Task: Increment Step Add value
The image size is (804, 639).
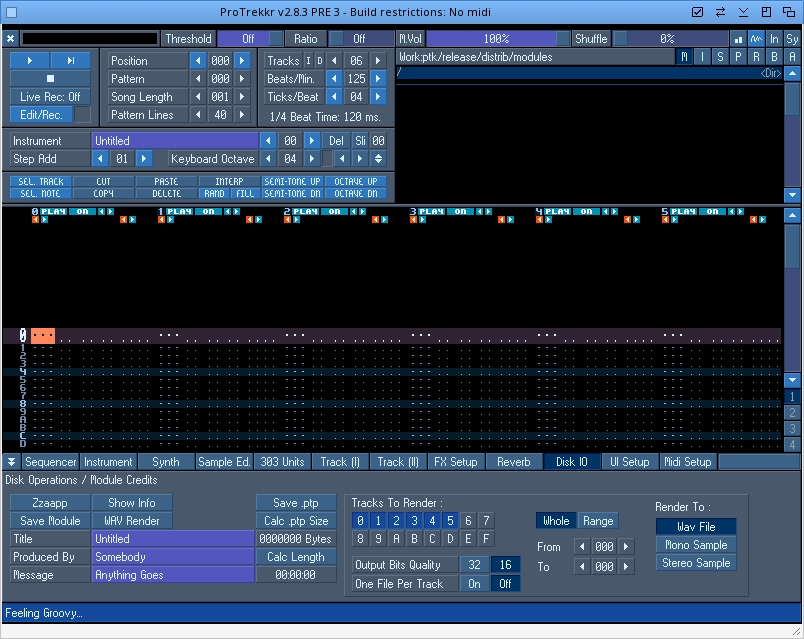Action: tap(143, 159)
